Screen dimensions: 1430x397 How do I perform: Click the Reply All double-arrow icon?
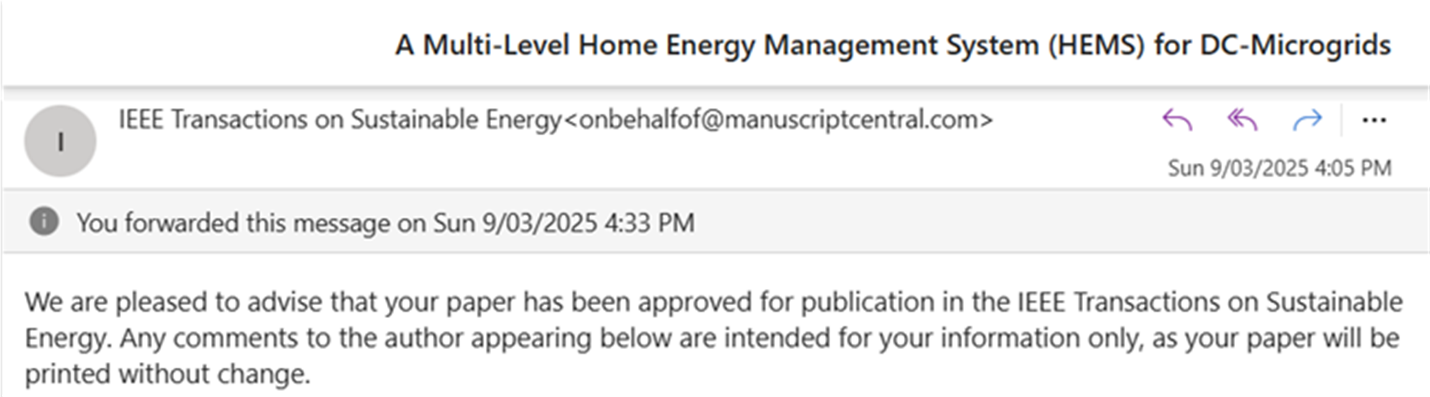[x=1241, y=120]
